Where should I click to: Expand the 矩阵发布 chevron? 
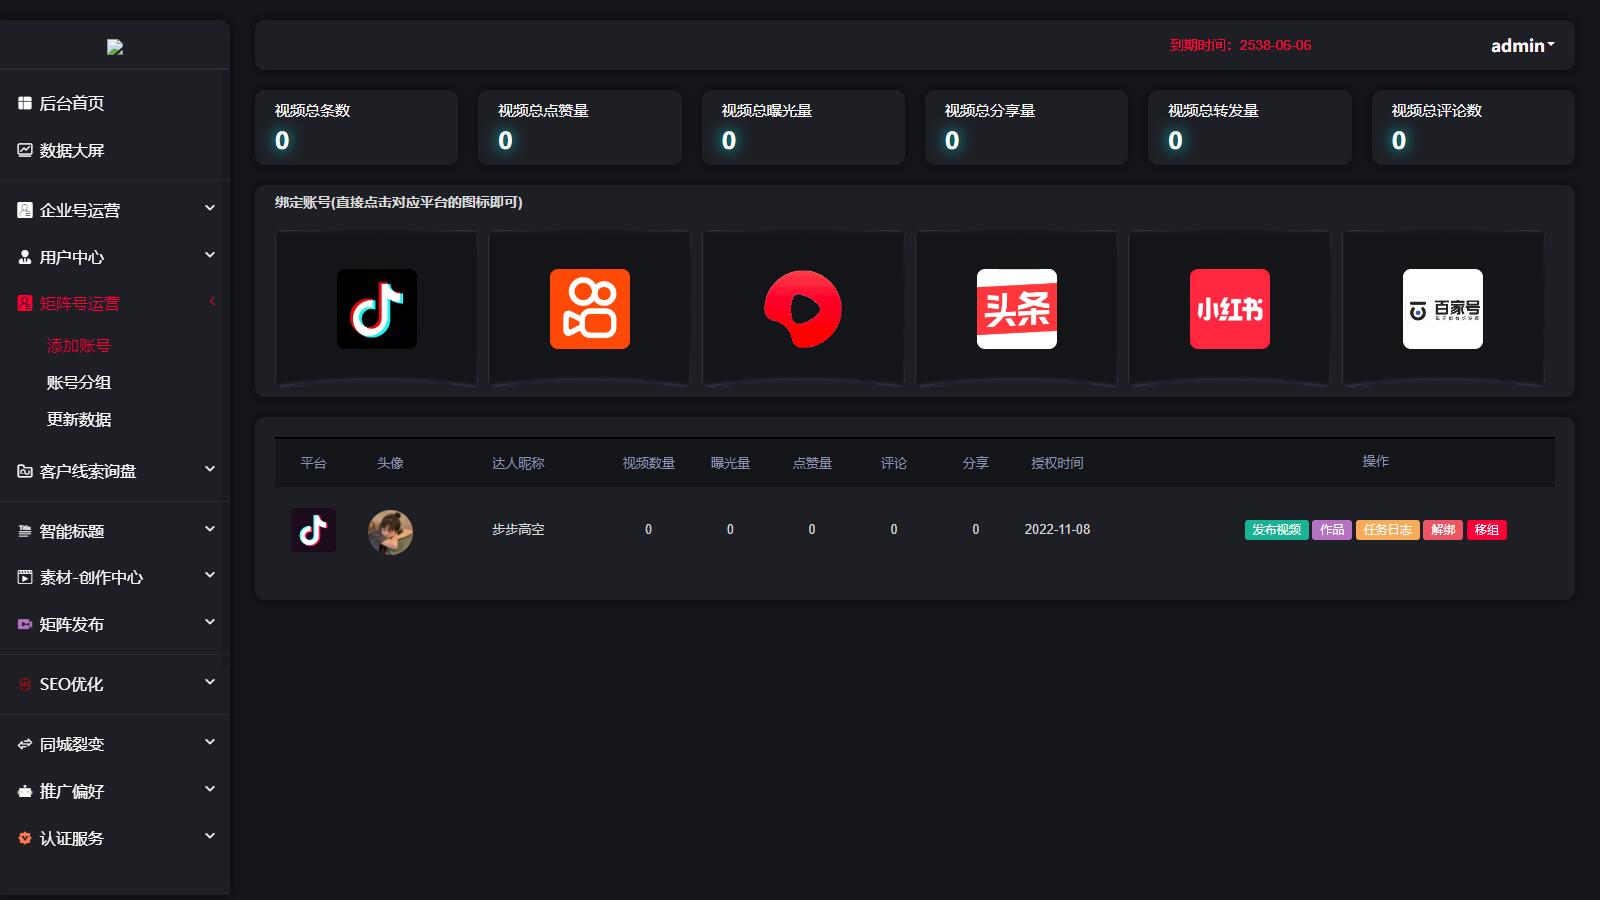210,622
